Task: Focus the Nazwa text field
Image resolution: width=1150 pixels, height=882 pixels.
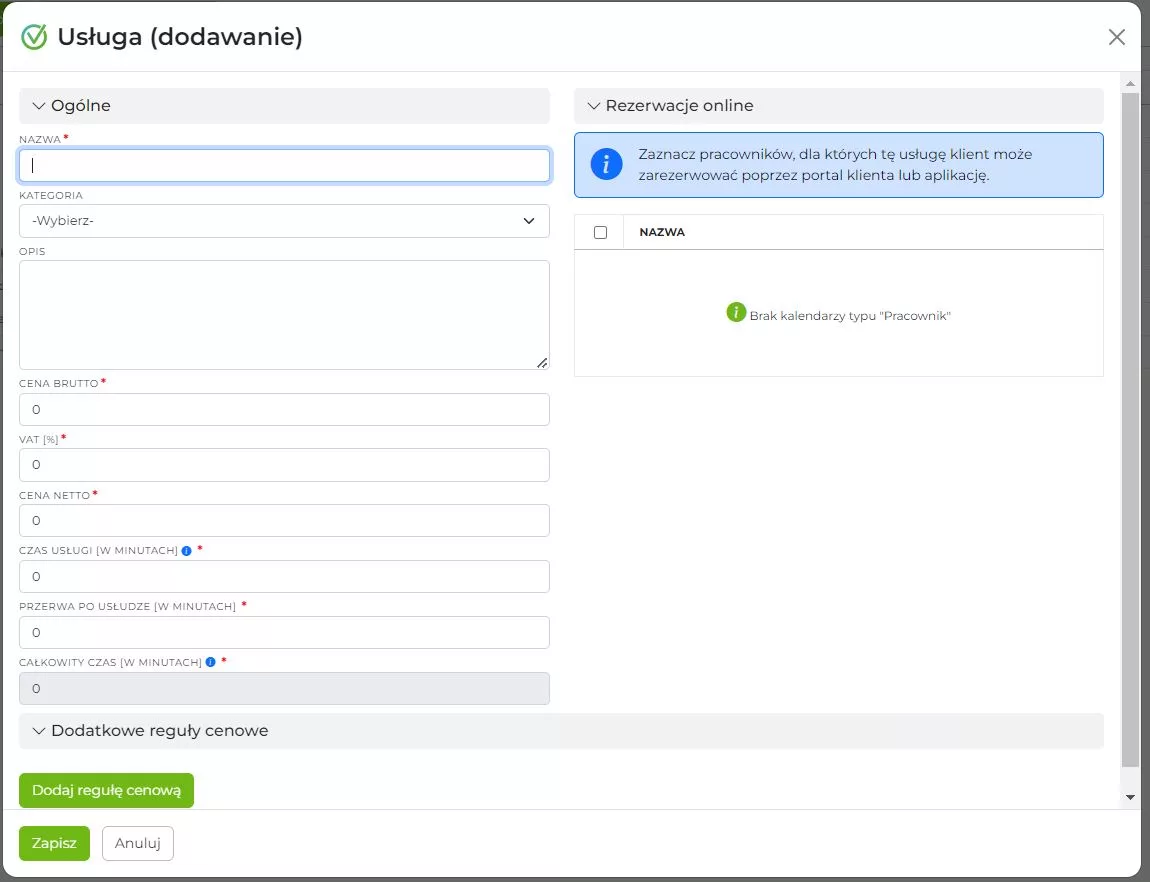Action: pyautogui.click(x=284, y=166)
